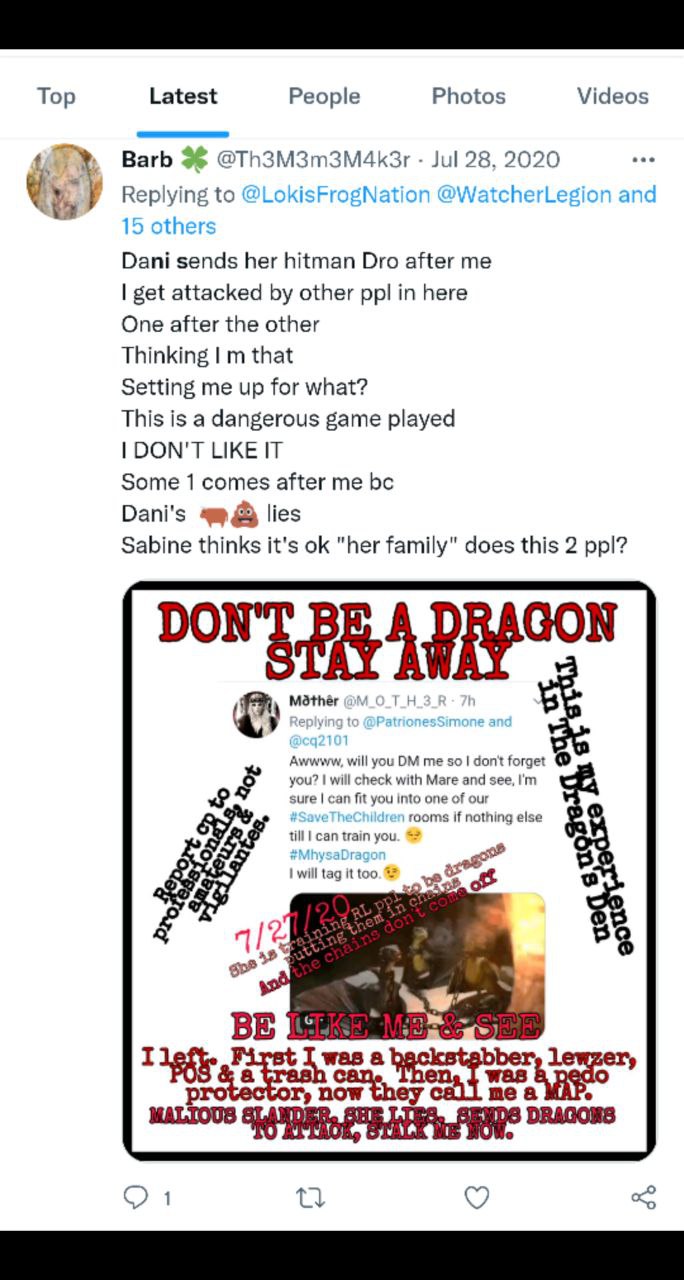684x1280 pixels.
Task: Open the attached 'Don't be a dragon' image
Action: coord(389,871)
